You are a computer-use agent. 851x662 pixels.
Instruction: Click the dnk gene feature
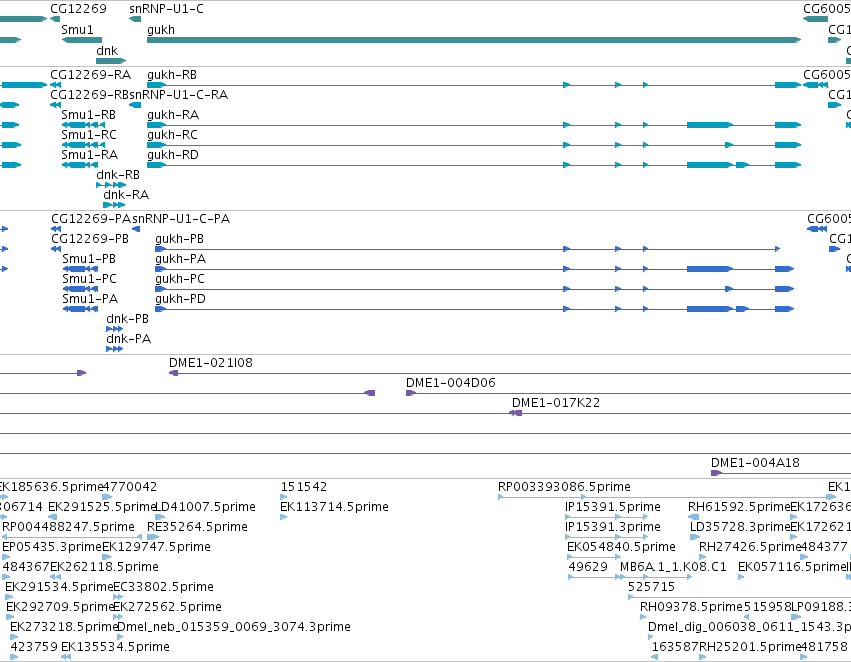pos(111,61)
